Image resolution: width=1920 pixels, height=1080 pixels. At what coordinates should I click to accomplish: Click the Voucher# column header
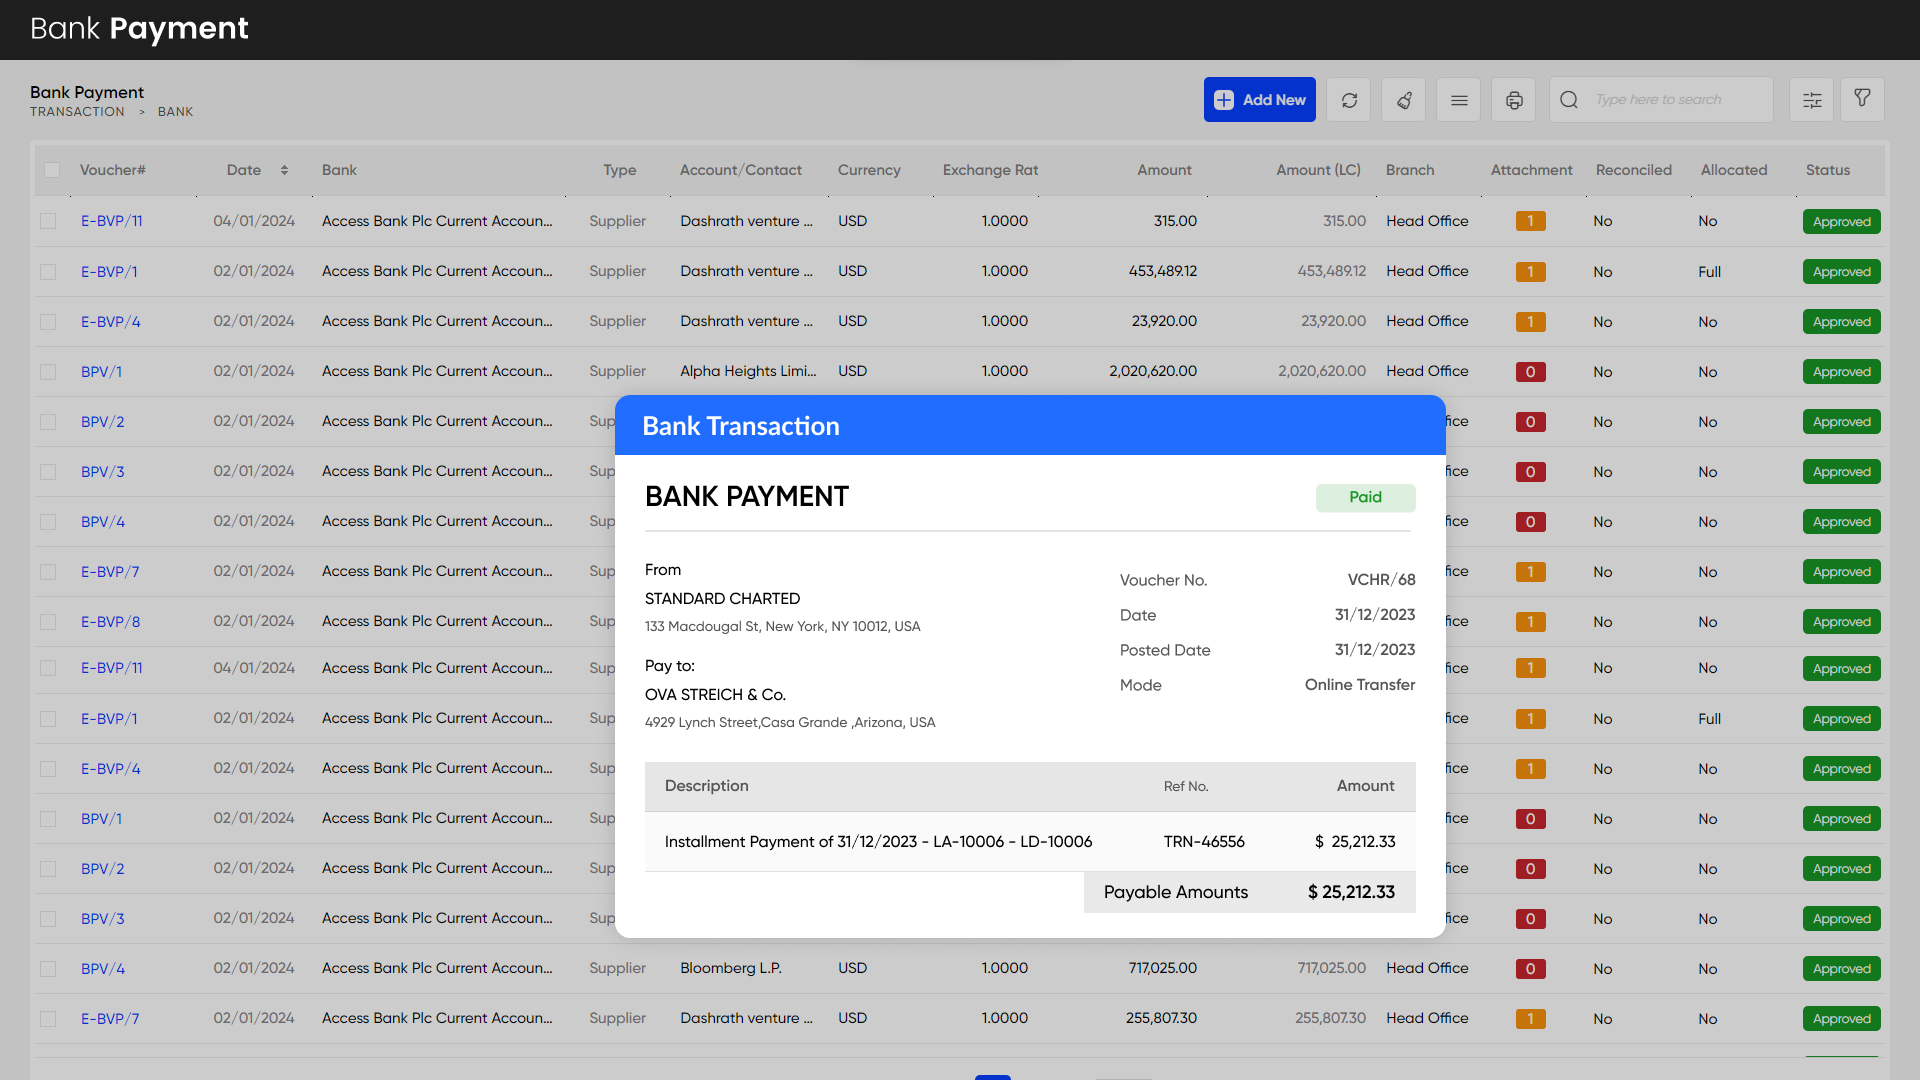click(x=112, y=170)
